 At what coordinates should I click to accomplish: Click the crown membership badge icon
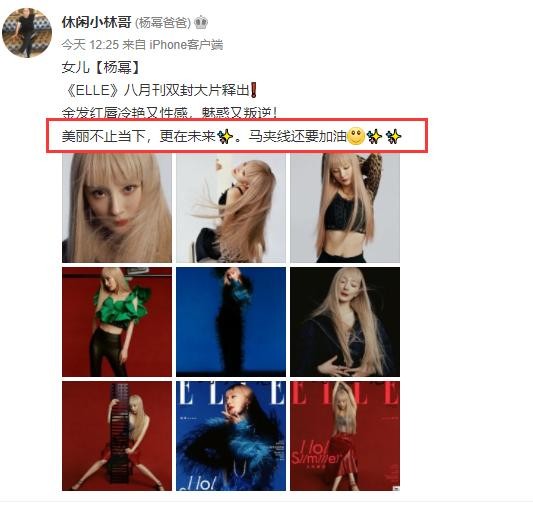click(x=201, y=23)
